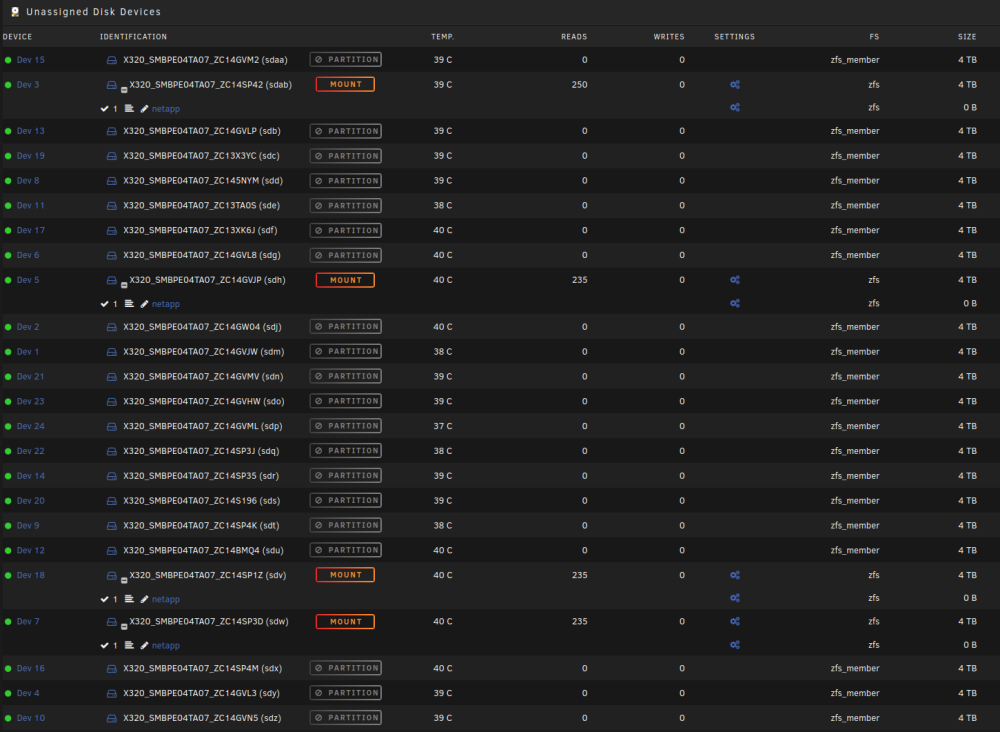
Task: Open Dev 17 device link
Action: point(31,231)
